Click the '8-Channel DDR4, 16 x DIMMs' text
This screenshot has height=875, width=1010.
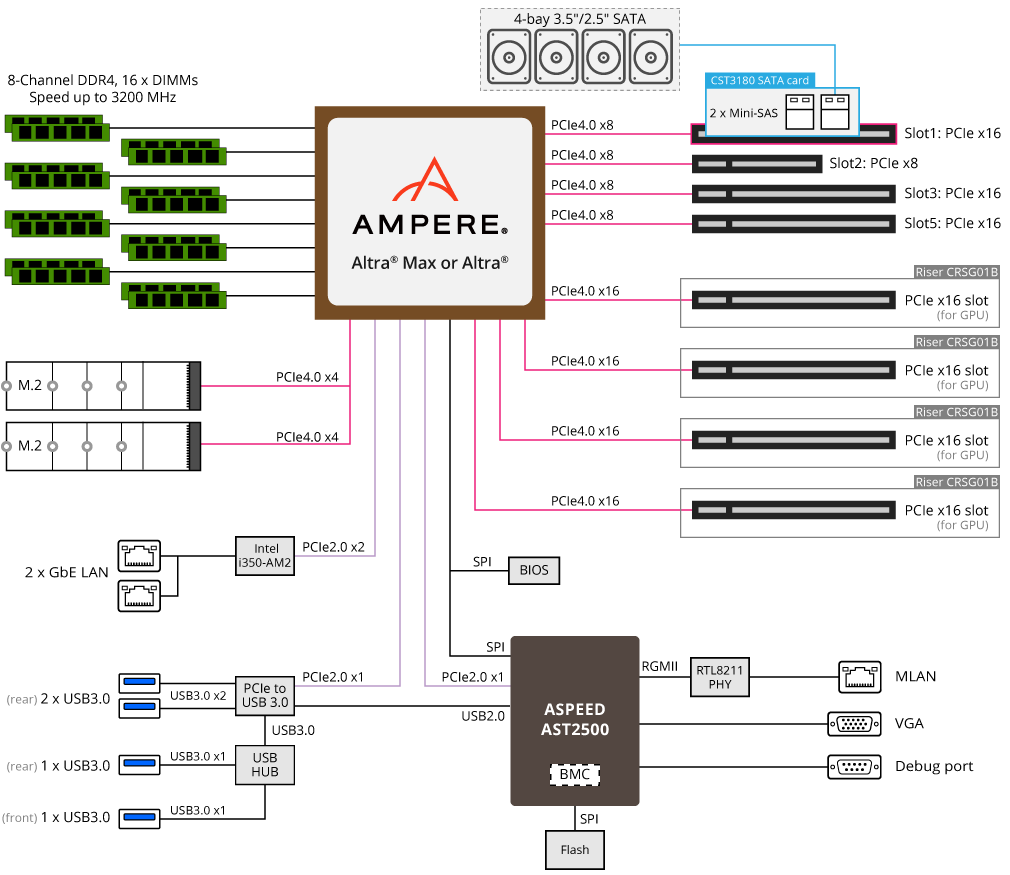point(102,81)
